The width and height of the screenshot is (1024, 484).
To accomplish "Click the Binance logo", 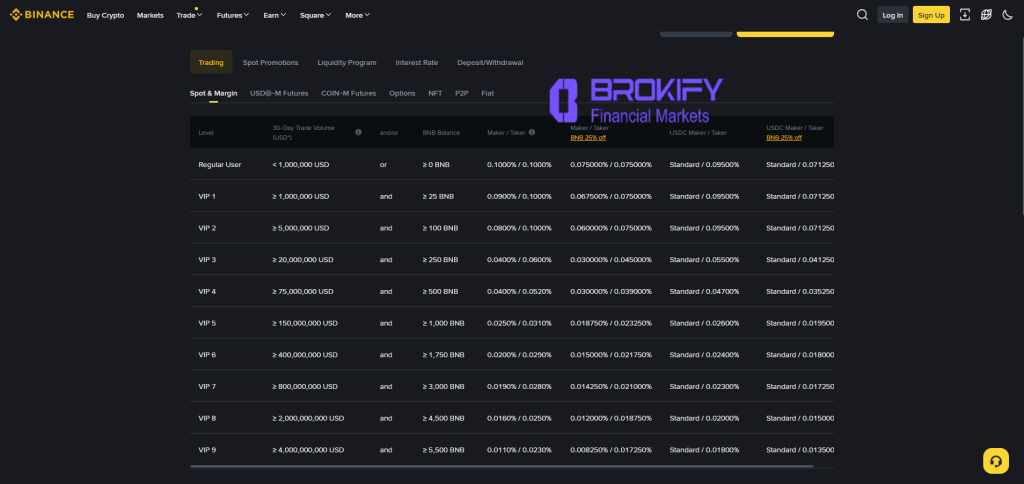I will coord(42,15).
